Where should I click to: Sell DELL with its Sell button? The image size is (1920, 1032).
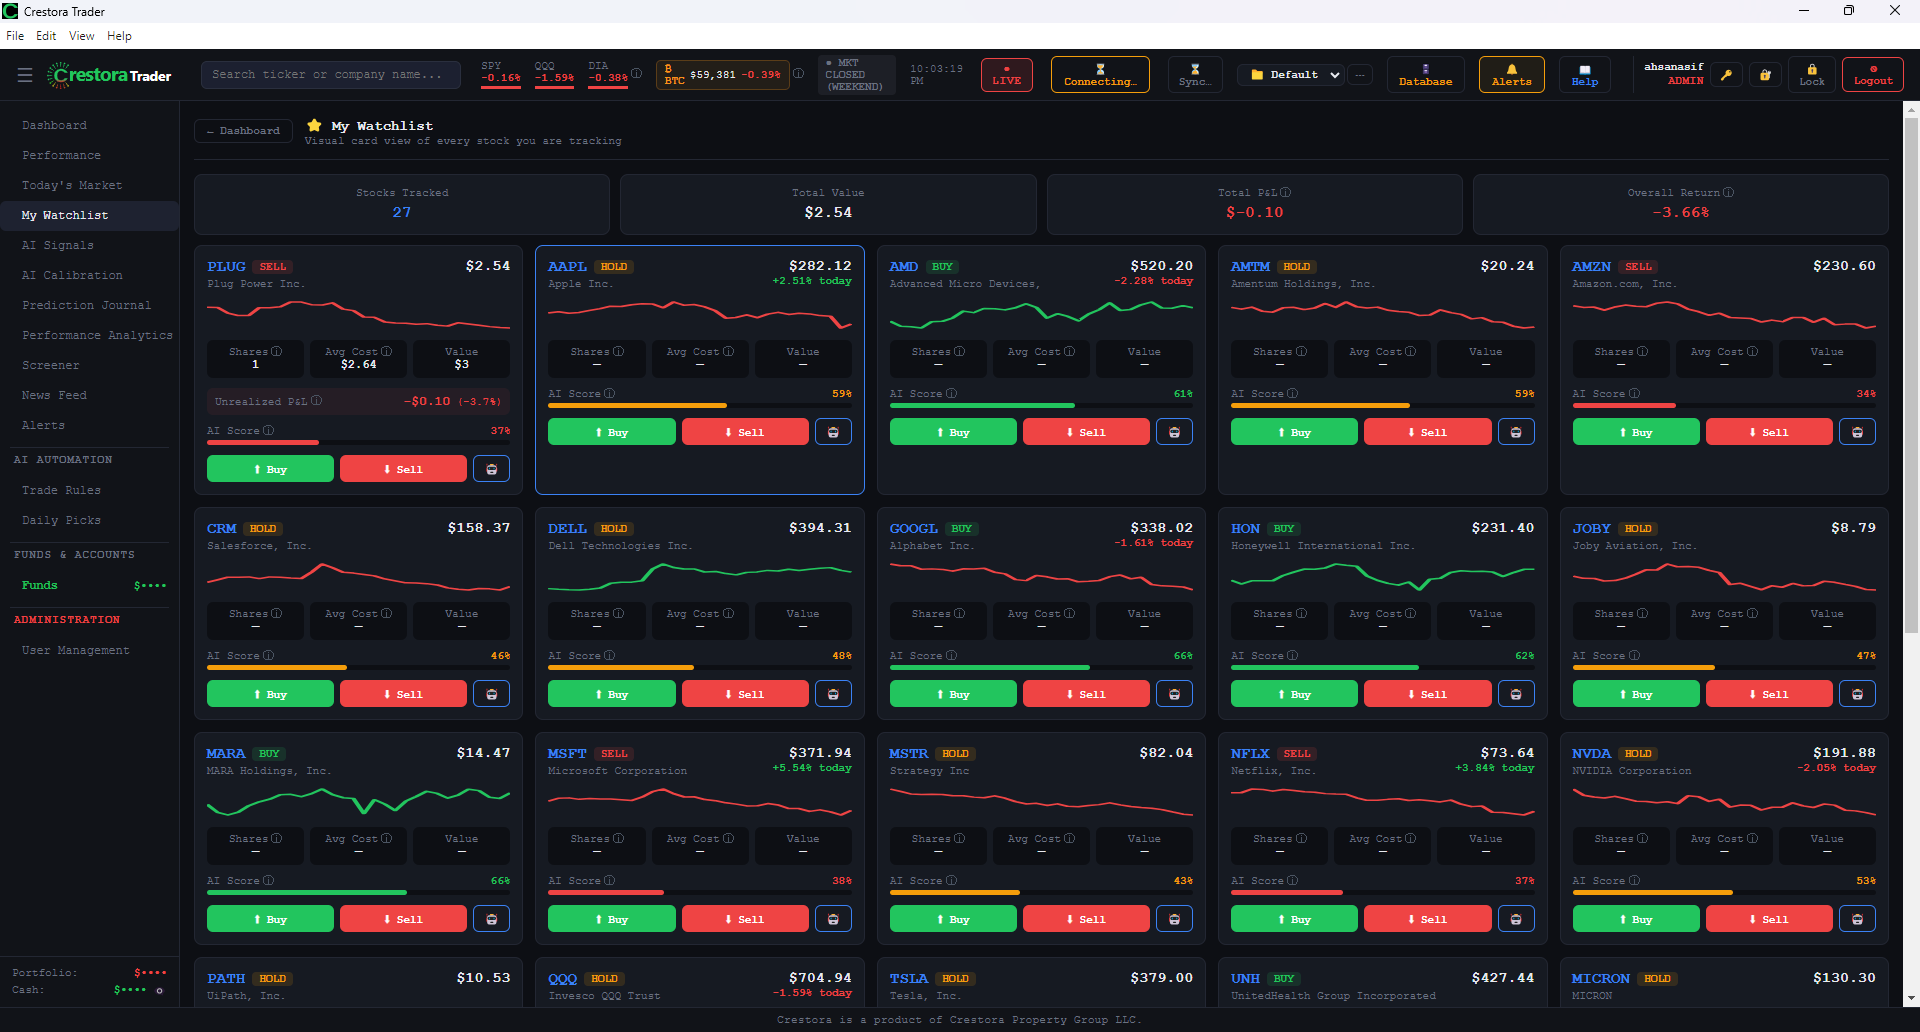click(745, 694)
